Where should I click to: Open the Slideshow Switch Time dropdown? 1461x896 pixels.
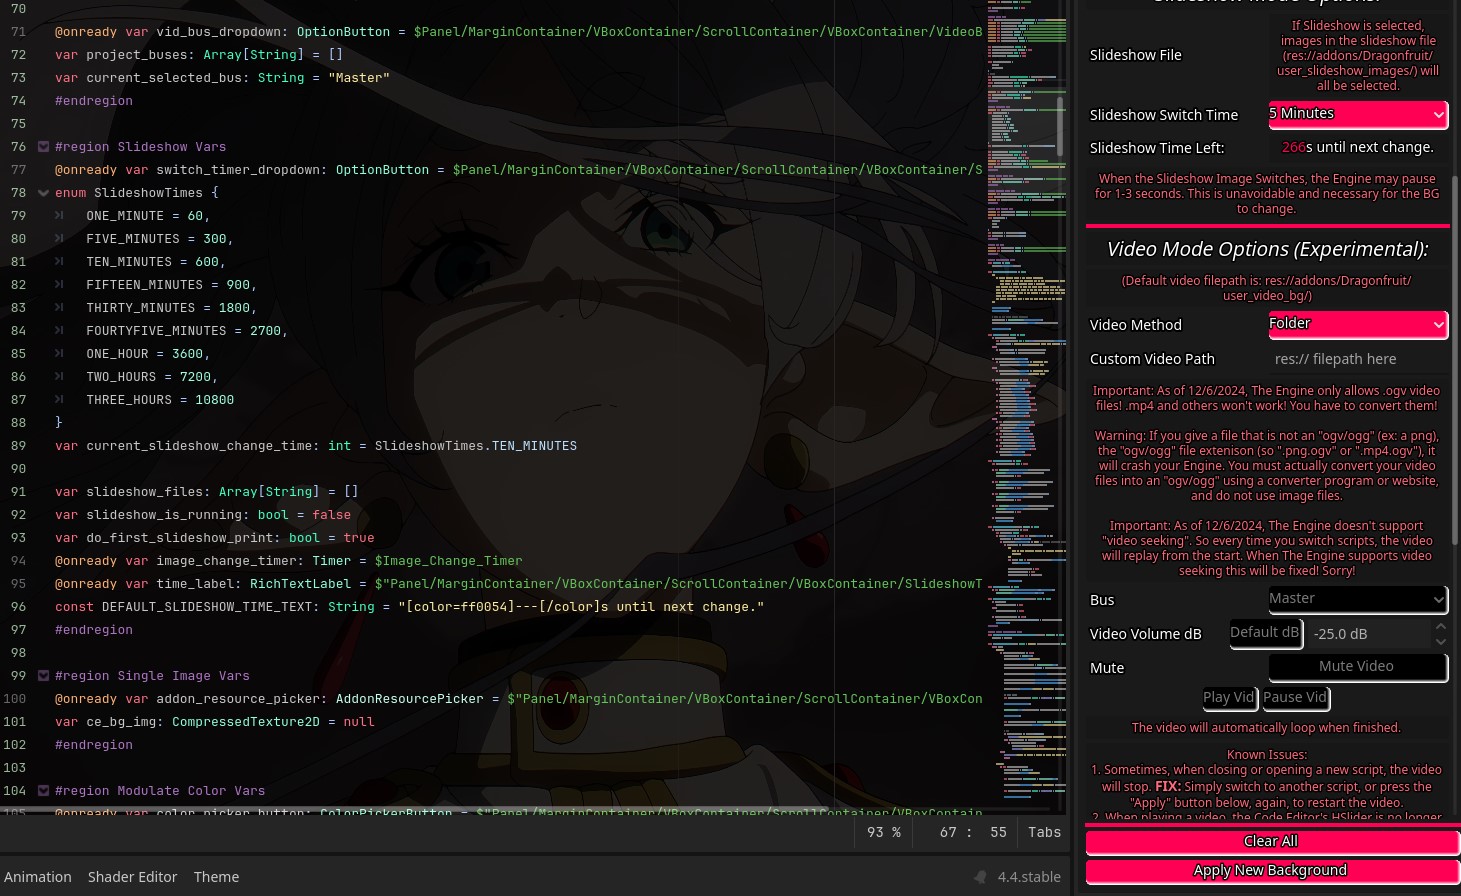click(x=1357, y=114)
